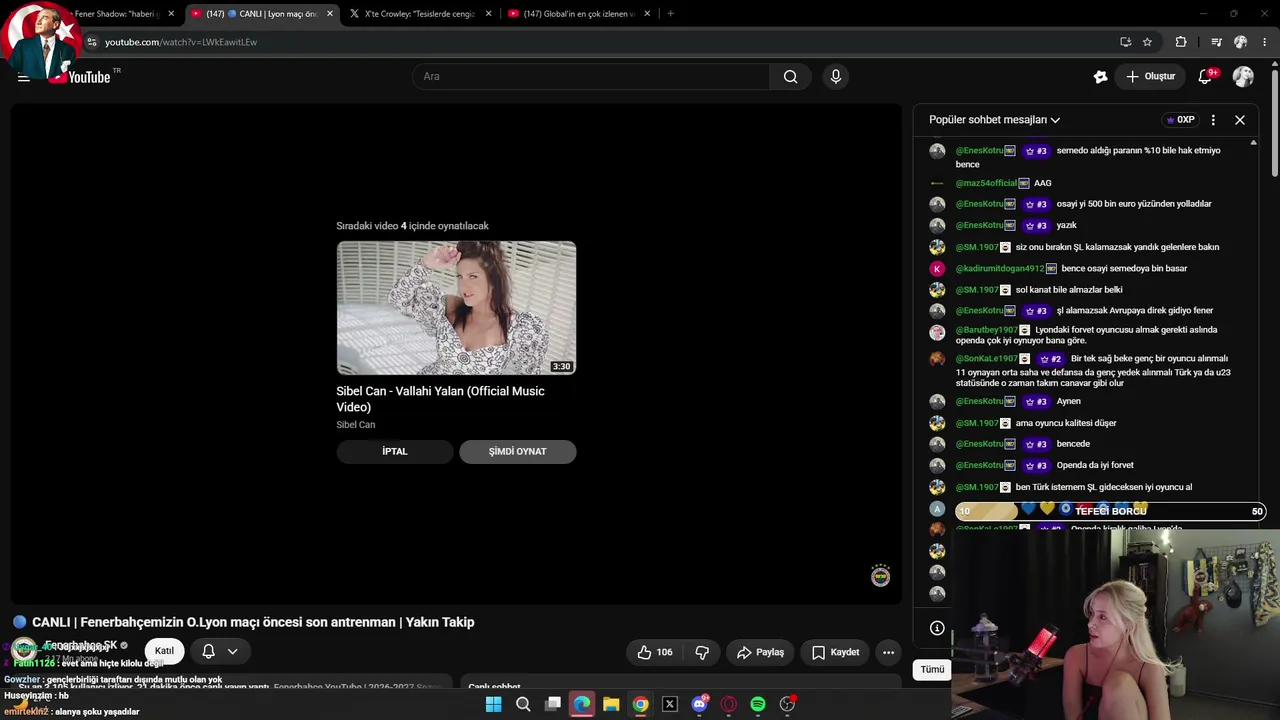Open the YouTube account avatar menu

point(1243,77)
